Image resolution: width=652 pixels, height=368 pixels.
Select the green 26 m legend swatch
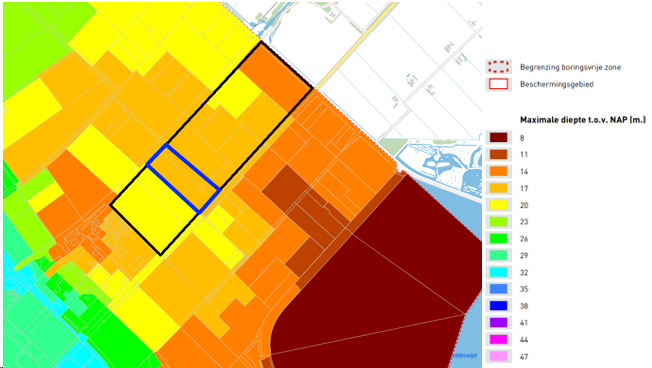click(498, 239)
